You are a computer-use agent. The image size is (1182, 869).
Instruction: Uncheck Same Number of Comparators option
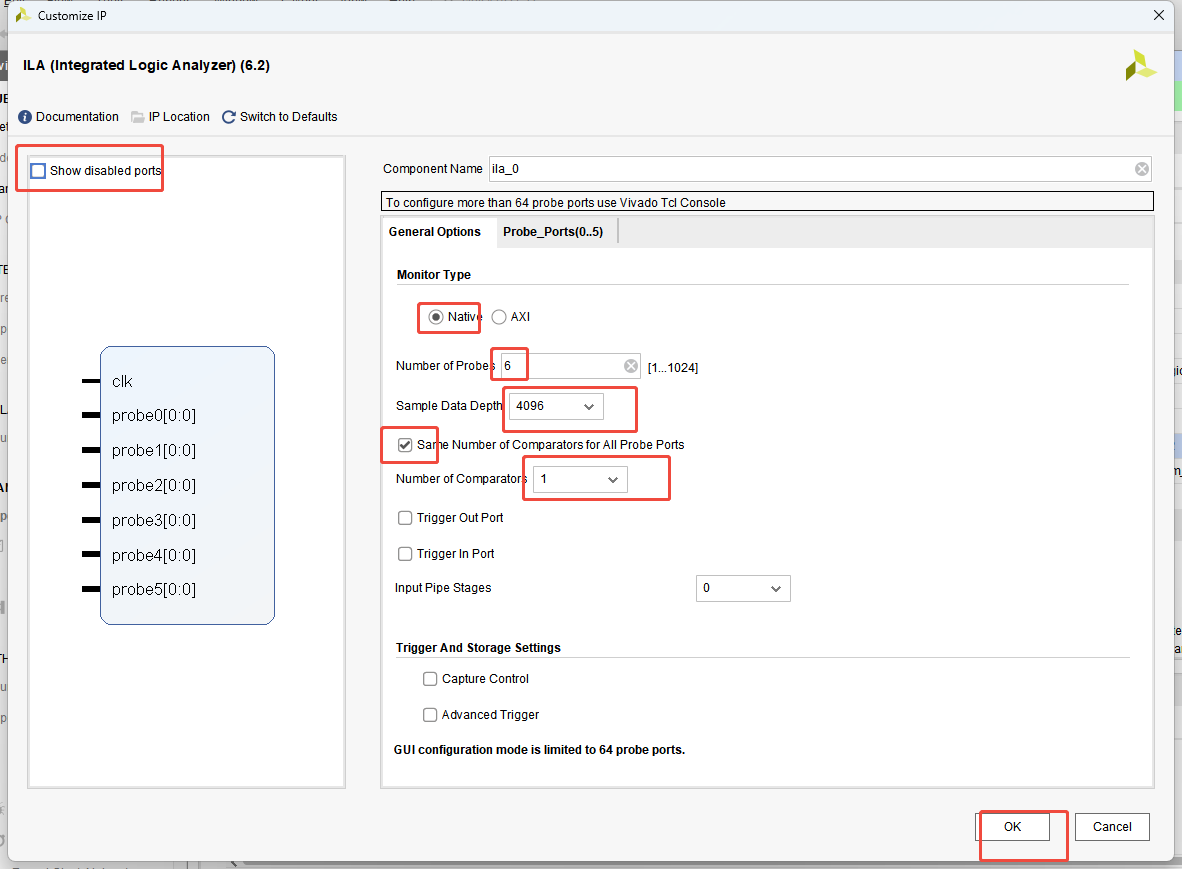click(x=405, y=445)
